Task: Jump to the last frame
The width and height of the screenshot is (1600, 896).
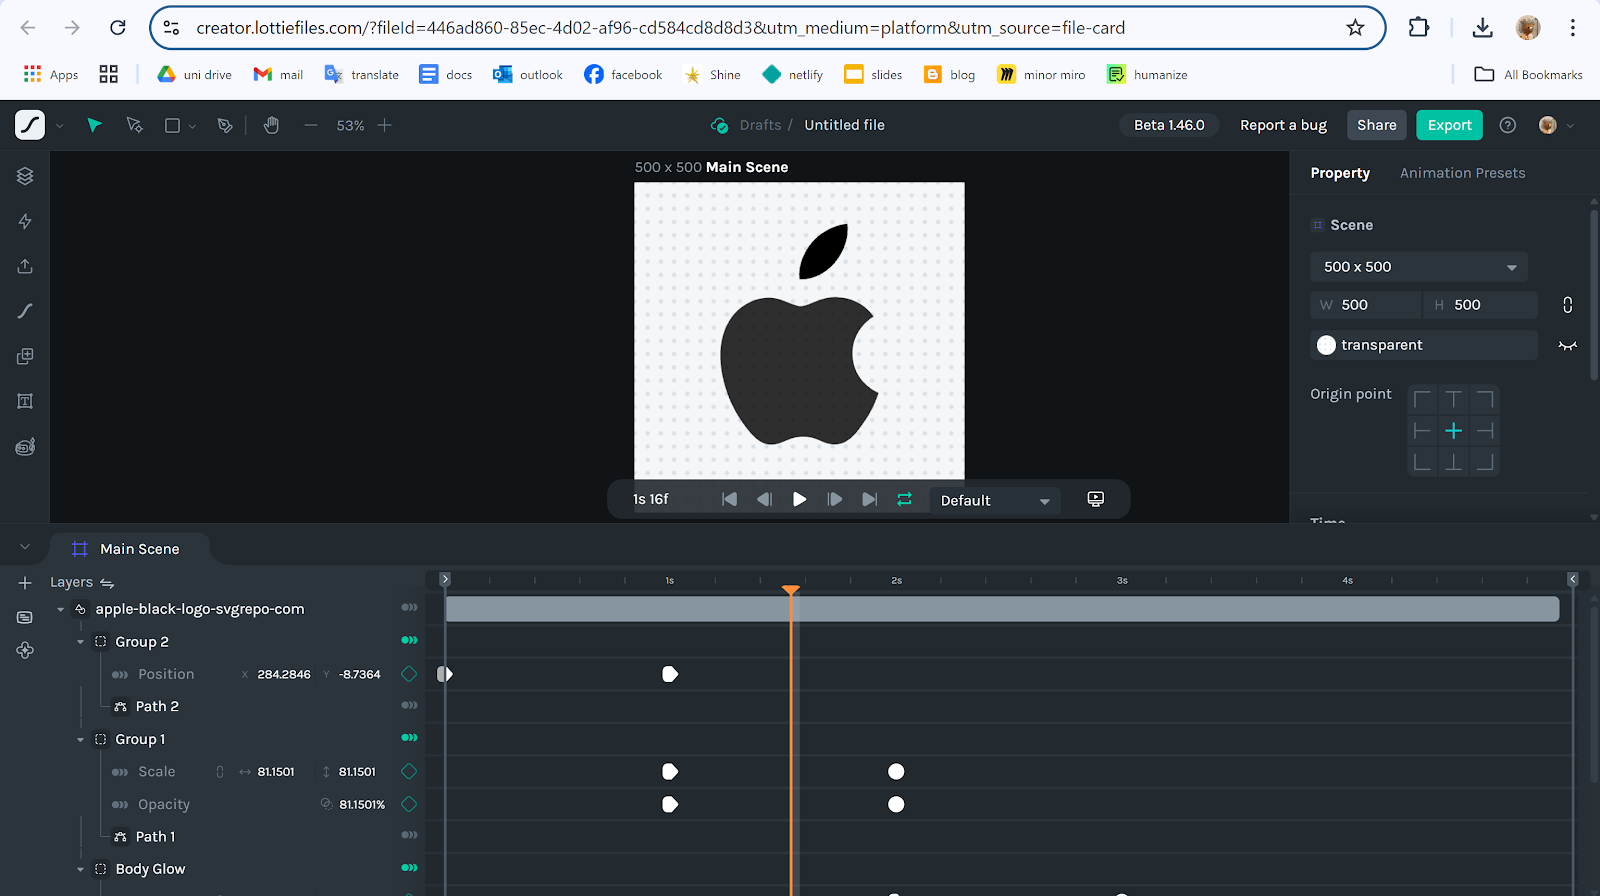Action: [869, 499]
